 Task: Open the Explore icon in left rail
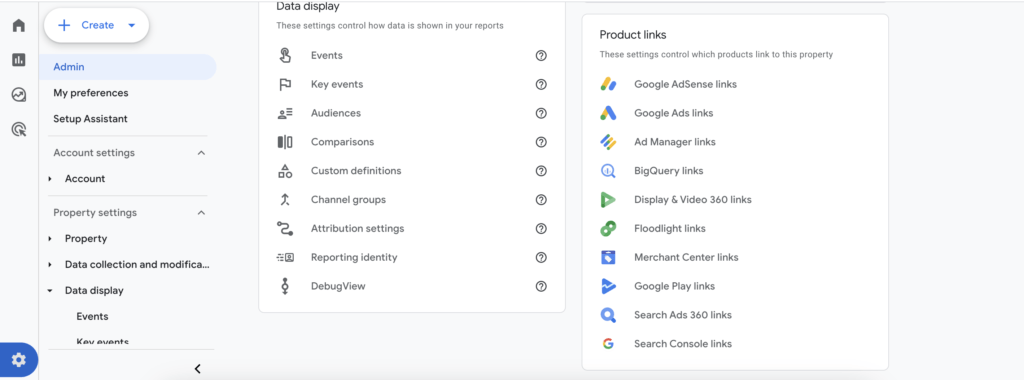[19, 95]
